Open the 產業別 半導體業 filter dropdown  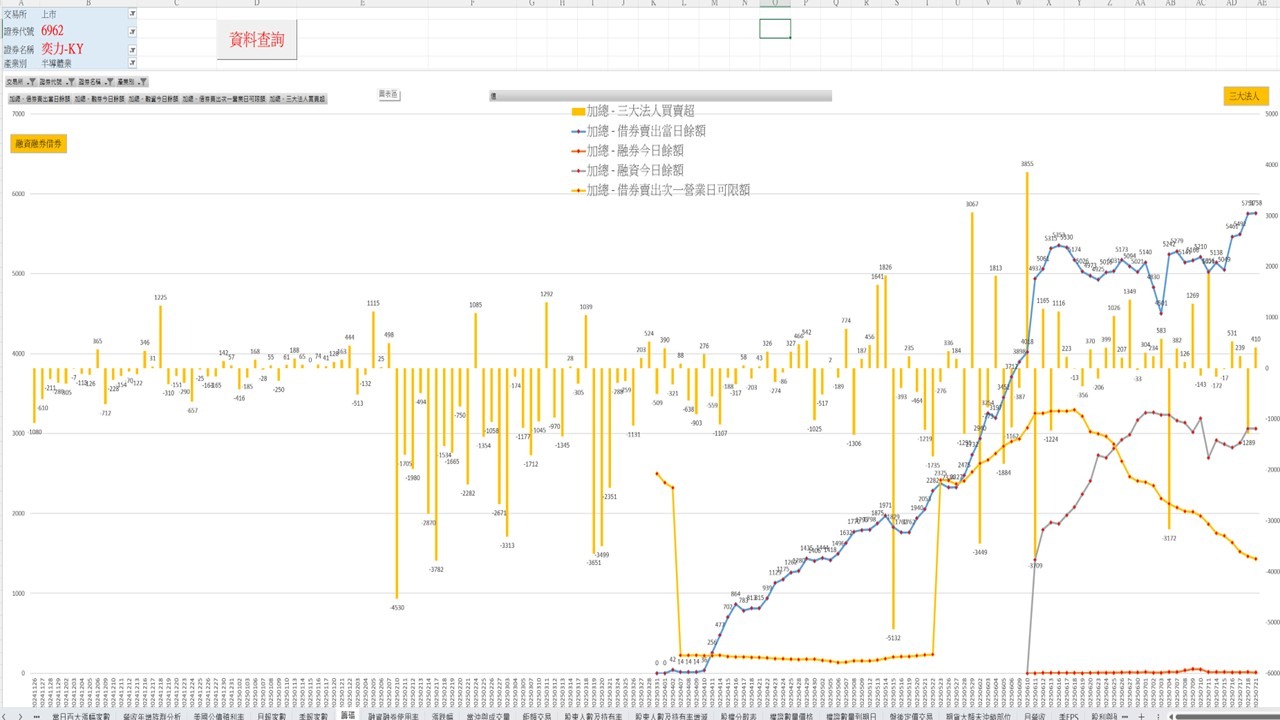tap(132, 63)
